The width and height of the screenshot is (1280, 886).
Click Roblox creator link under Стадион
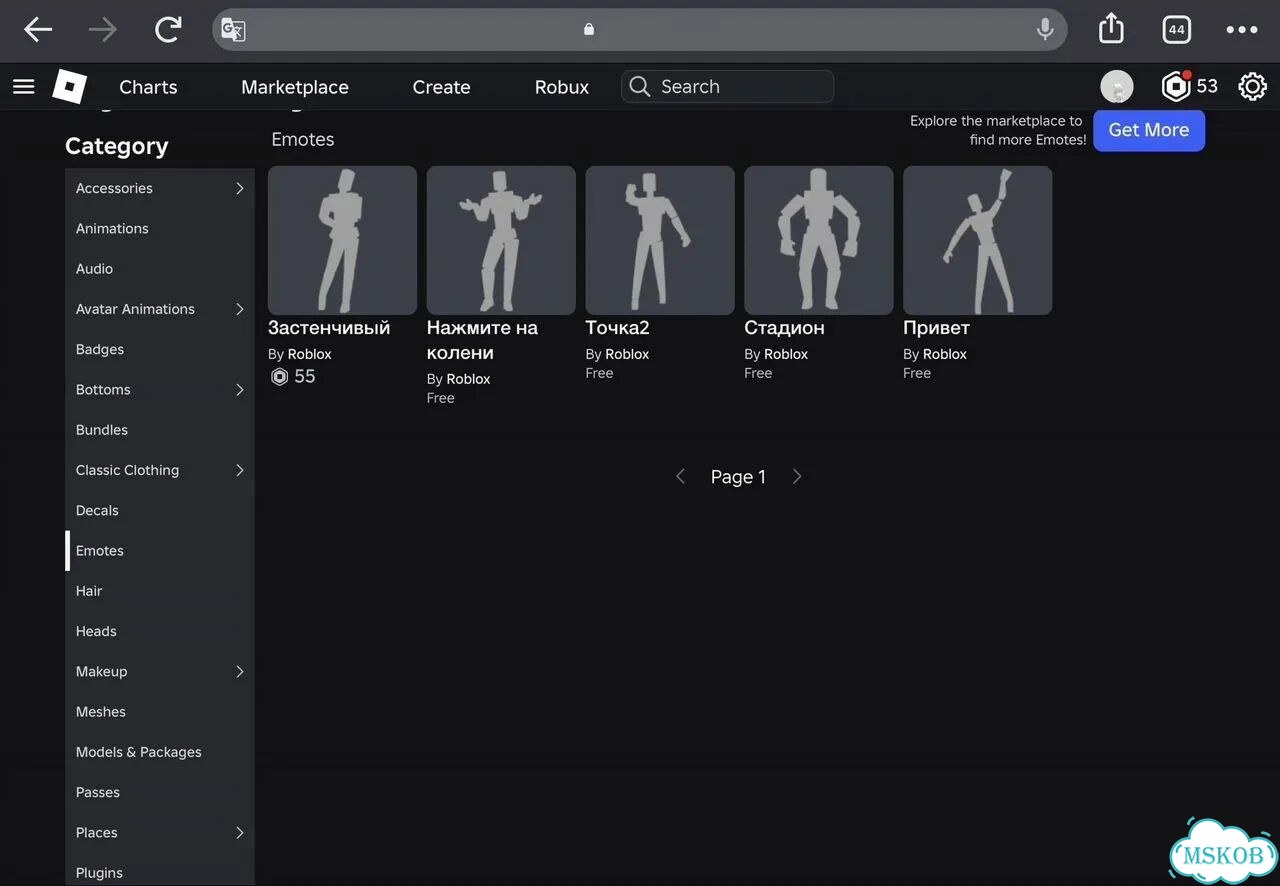(x=786, y=354)
